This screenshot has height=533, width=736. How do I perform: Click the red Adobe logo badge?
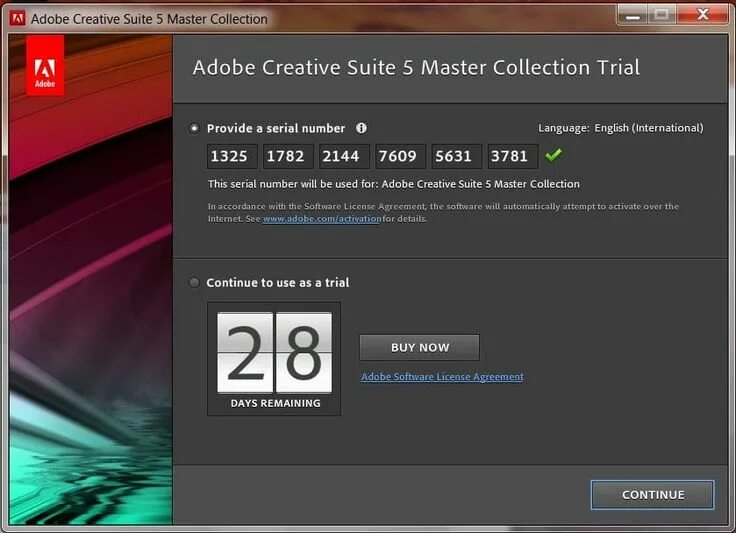click(45, 66)
